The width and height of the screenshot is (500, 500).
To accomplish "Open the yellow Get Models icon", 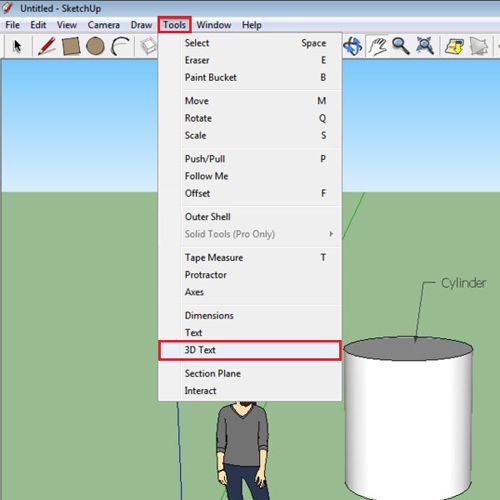I will pos(455,46).
